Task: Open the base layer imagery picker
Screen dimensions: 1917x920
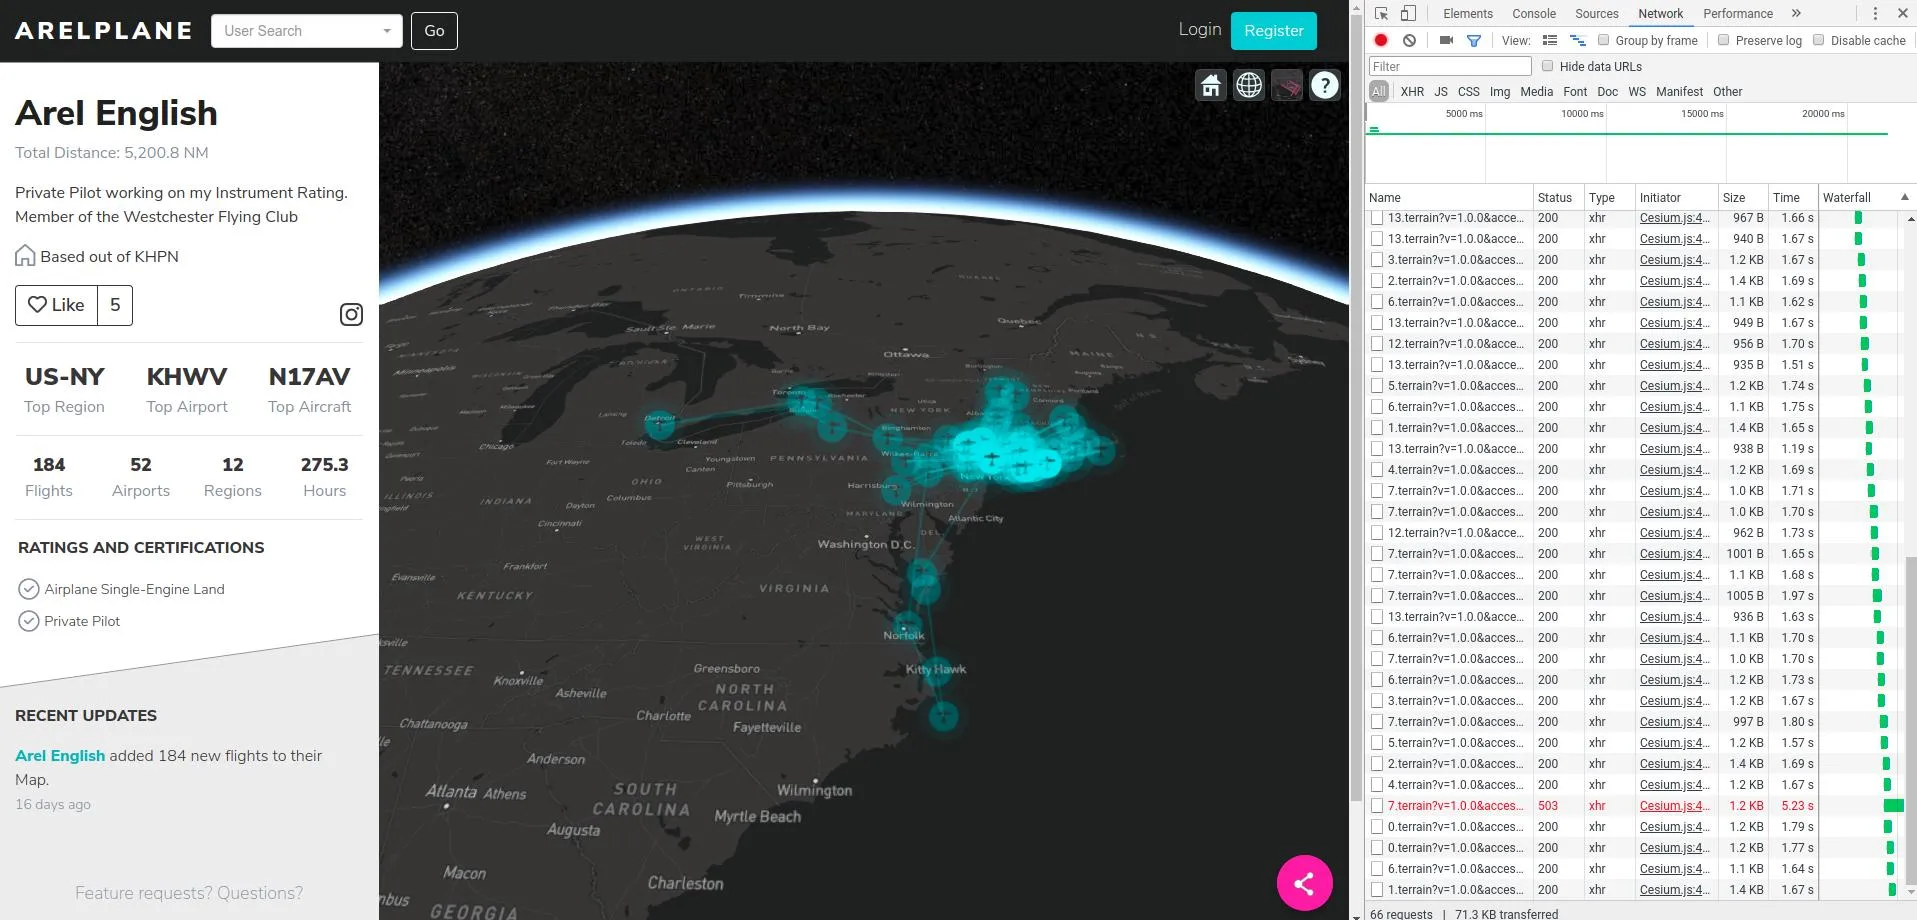Action: click(x=1287, y=85)
